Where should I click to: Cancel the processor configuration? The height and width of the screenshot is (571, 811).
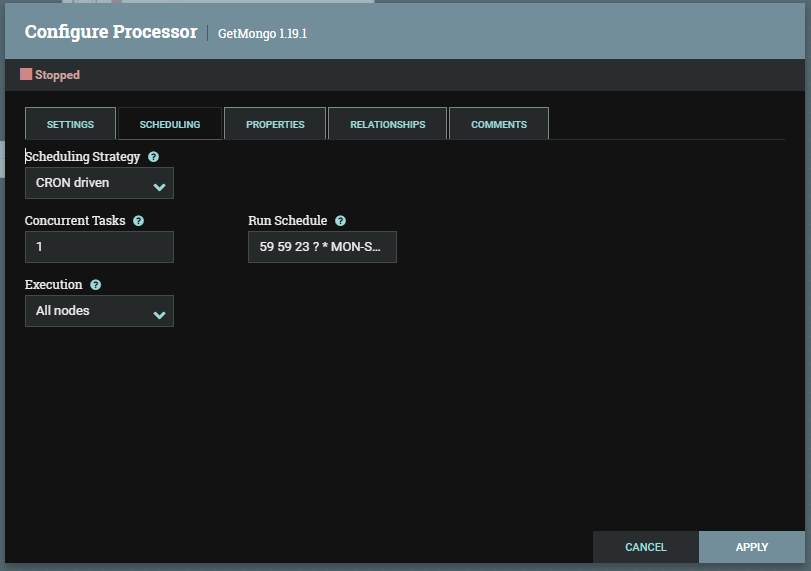[645, 547]
